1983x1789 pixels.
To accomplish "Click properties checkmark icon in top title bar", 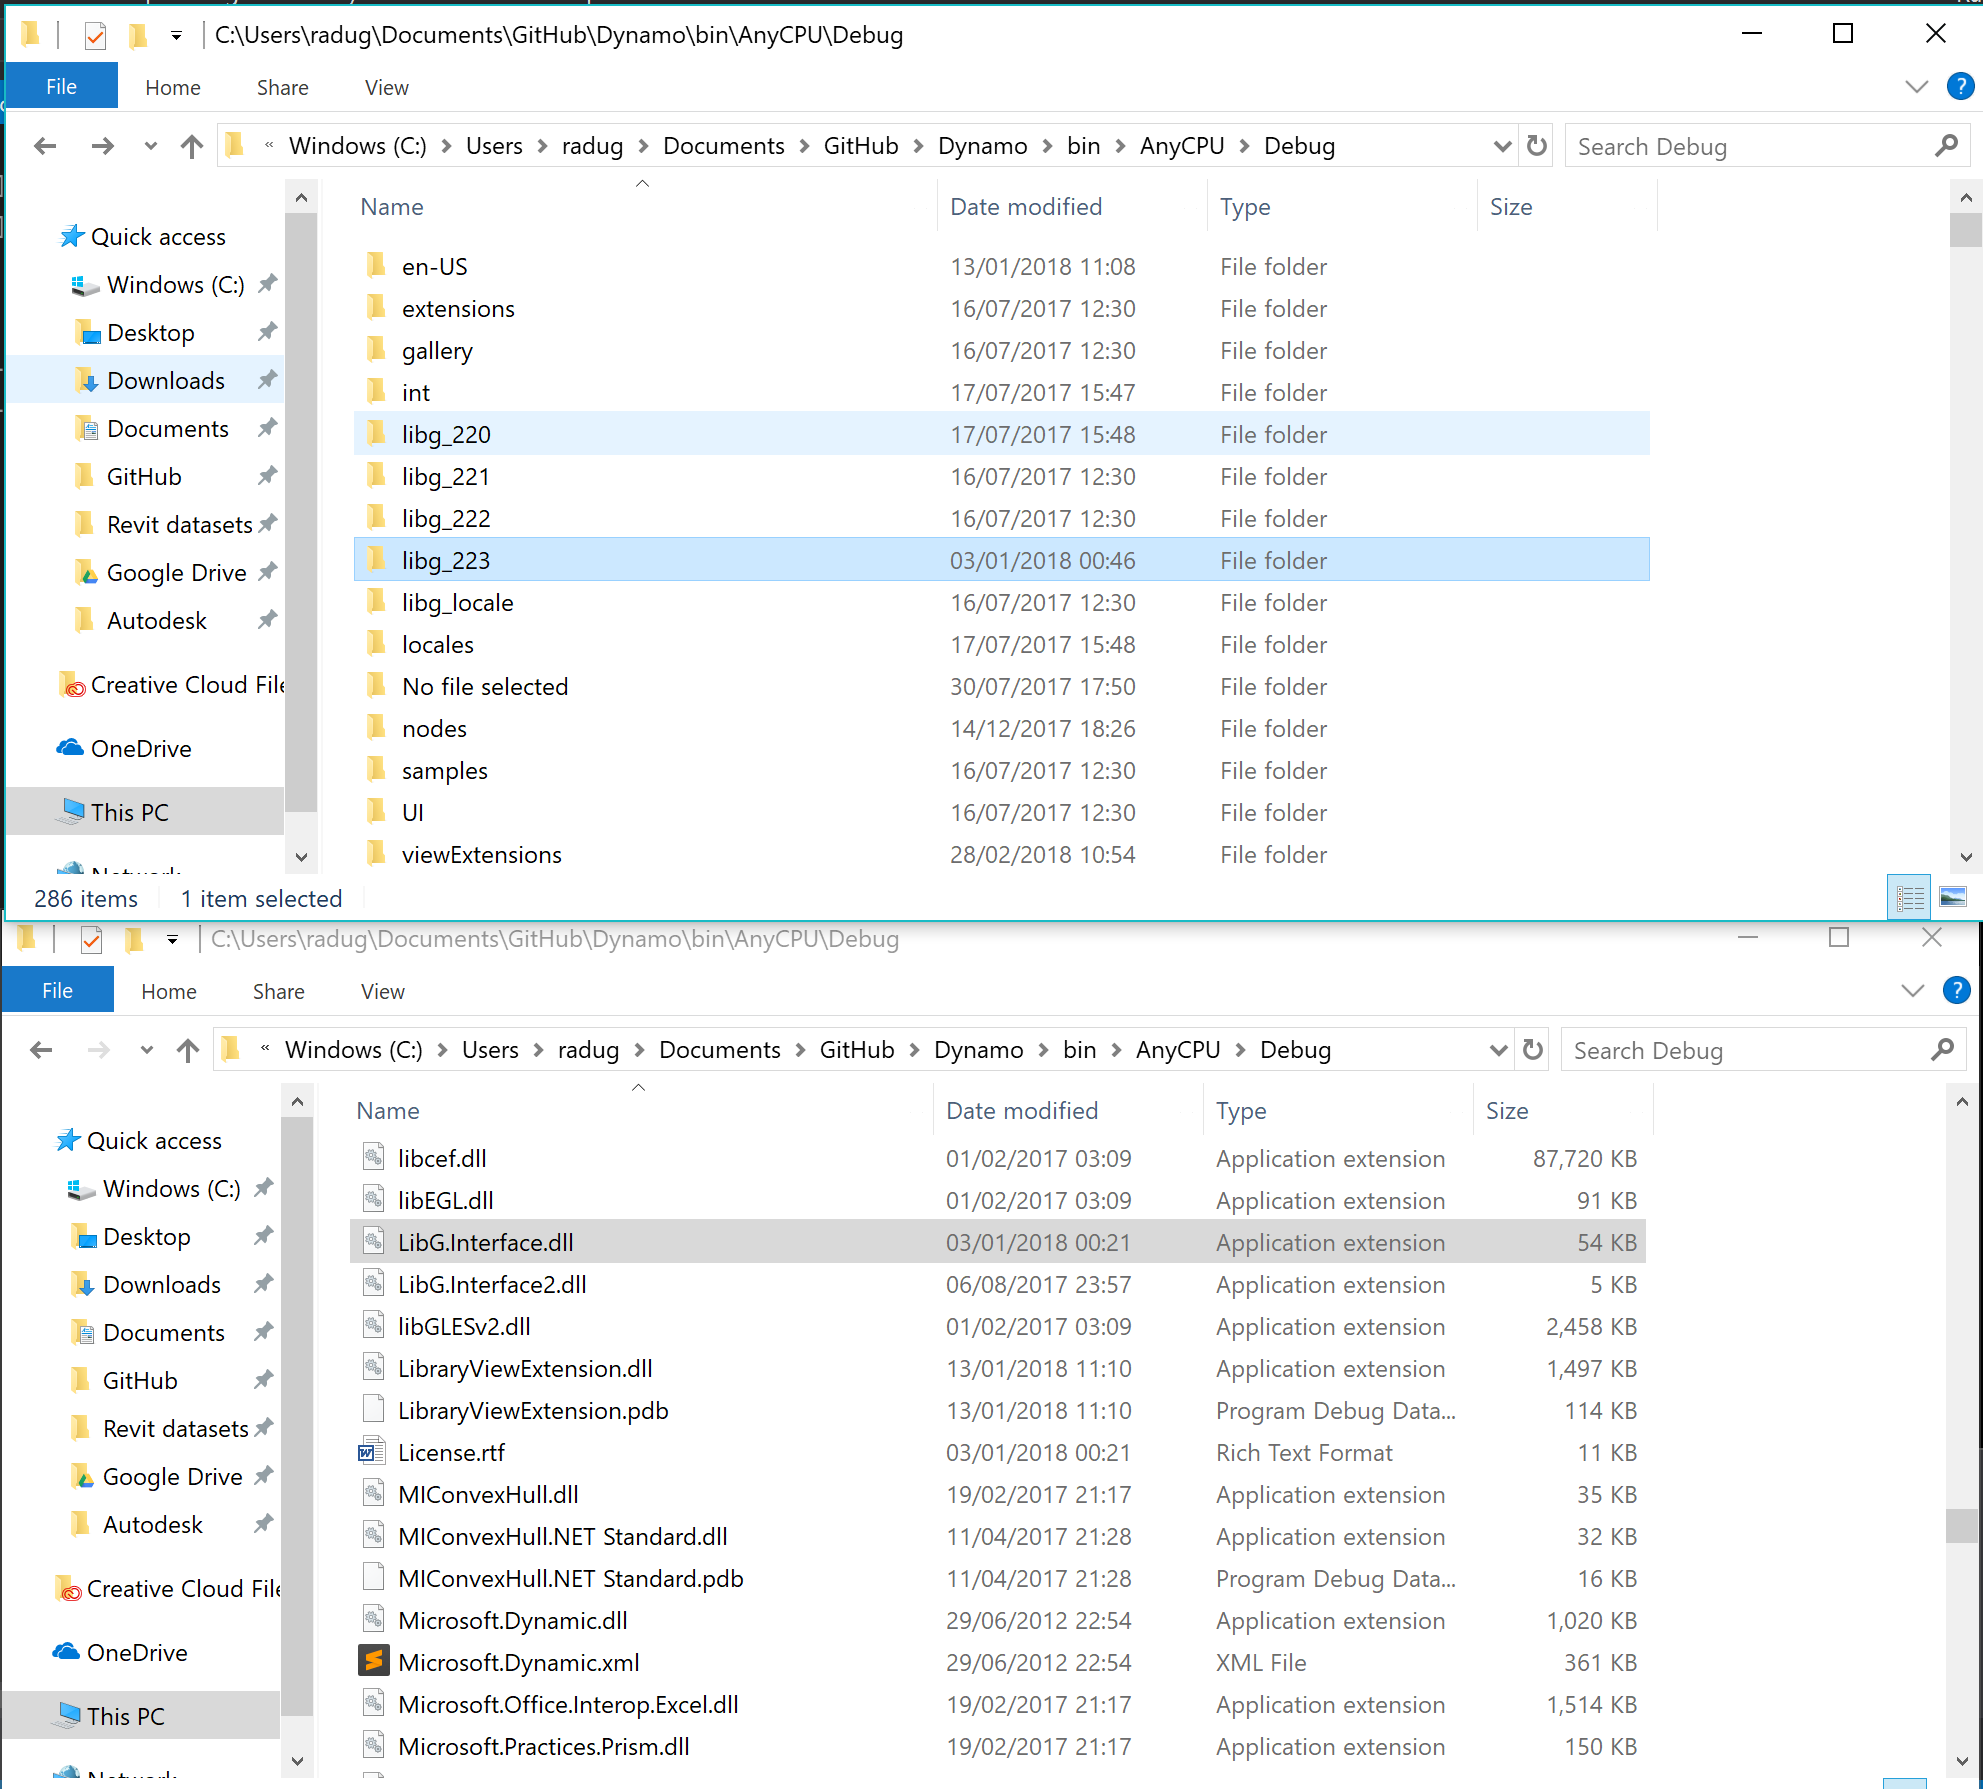I will (95, 36).
